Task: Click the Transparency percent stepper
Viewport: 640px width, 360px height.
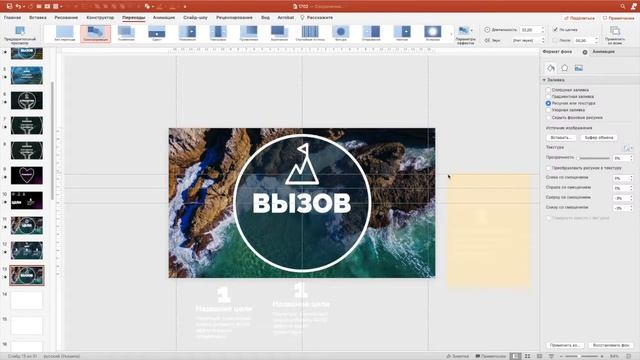Action: pos(631,158)
